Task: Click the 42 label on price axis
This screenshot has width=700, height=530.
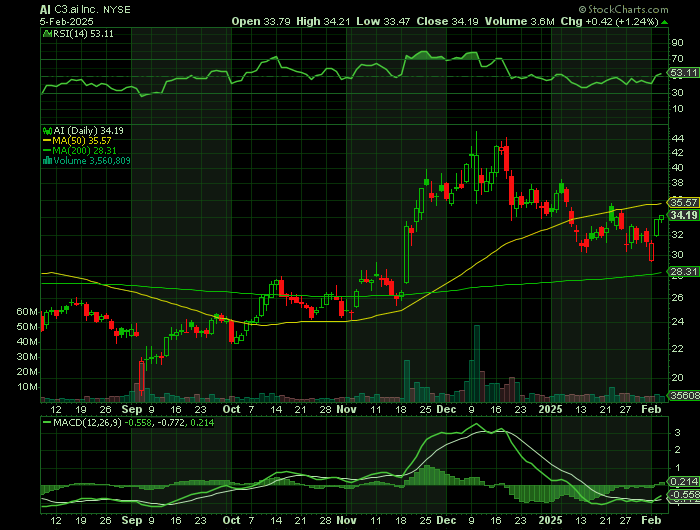Action: [677, 153]
